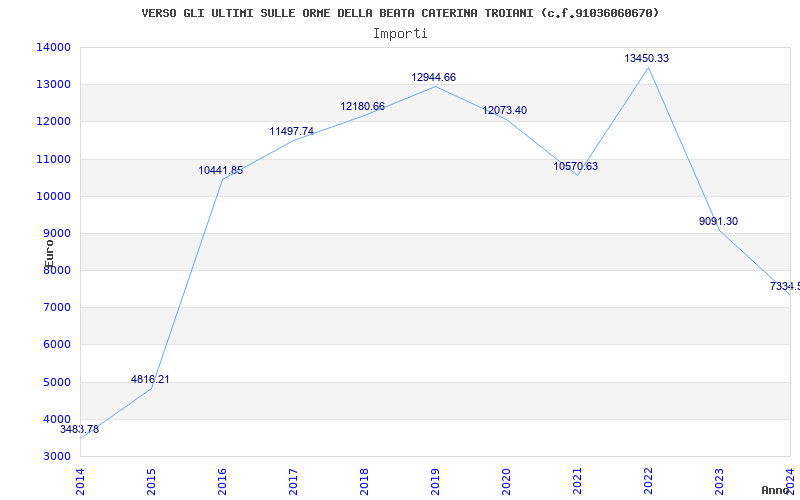Click the y-axis value 10000
This screenshot has height=500, width=800.
53,196
